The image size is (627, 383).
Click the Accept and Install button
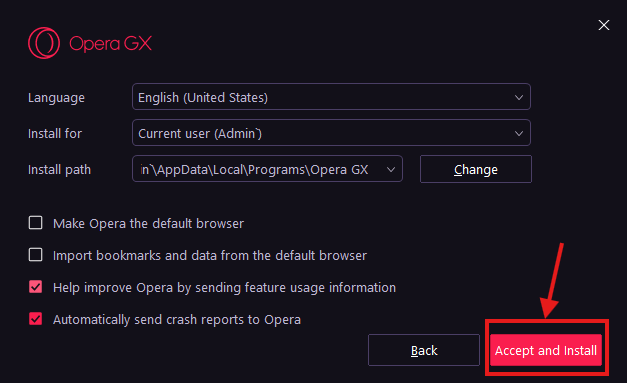546,350
